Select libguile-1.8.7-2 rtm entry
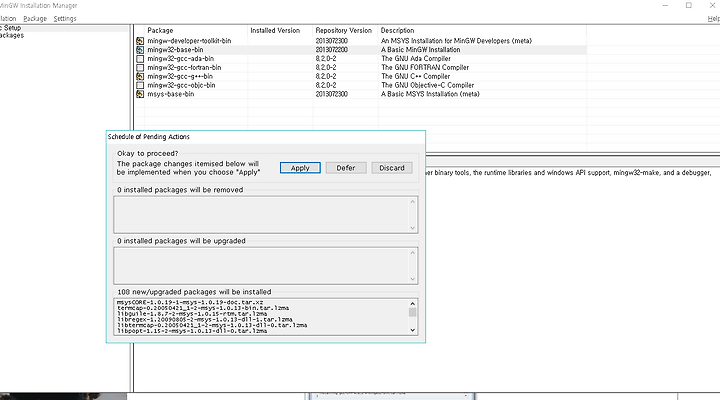The width and height of the screenshot is (720, 400). [192, 314]
